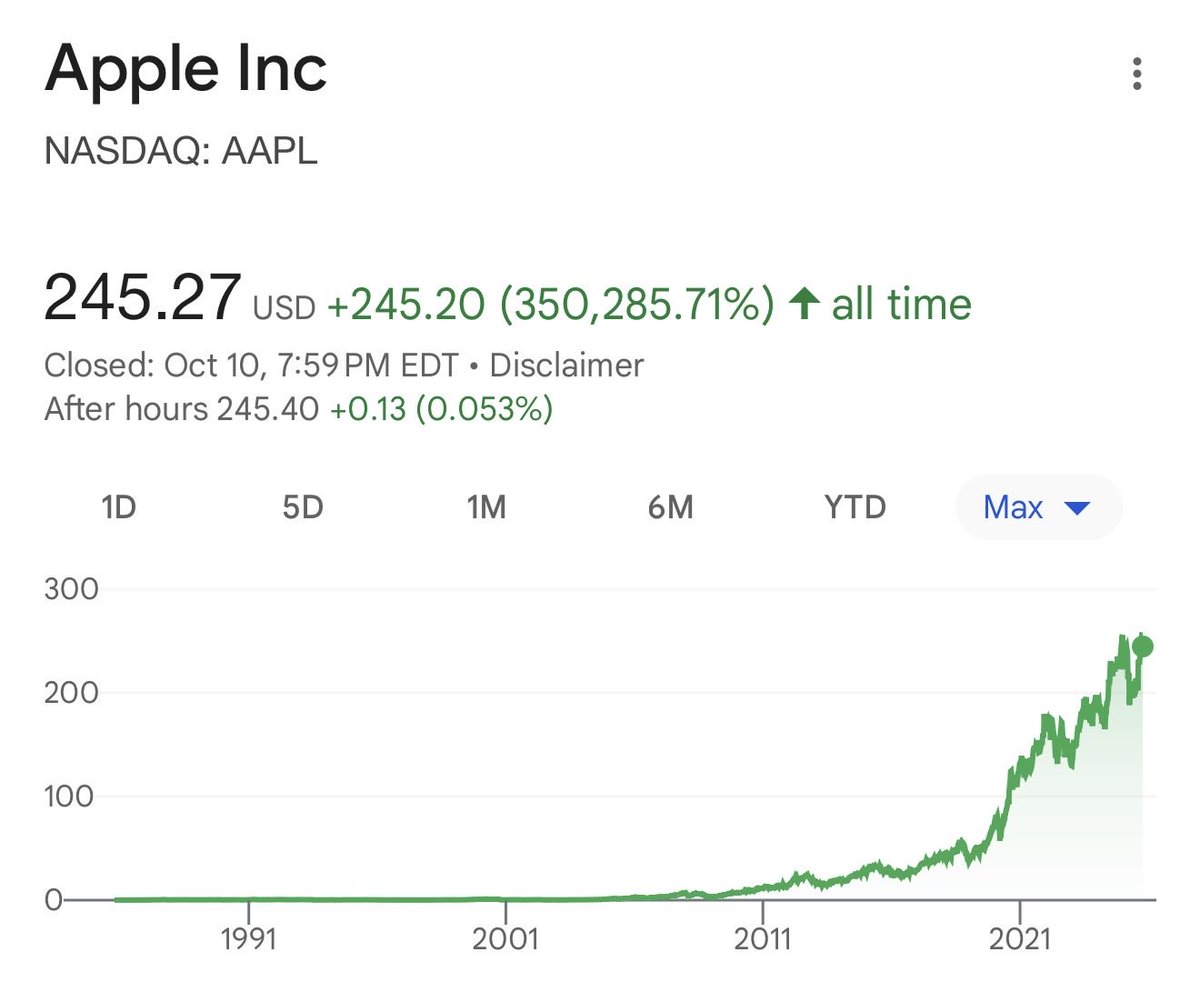Click the 2021 label on time axis

pyautogui.click(x=1018, y=940)
